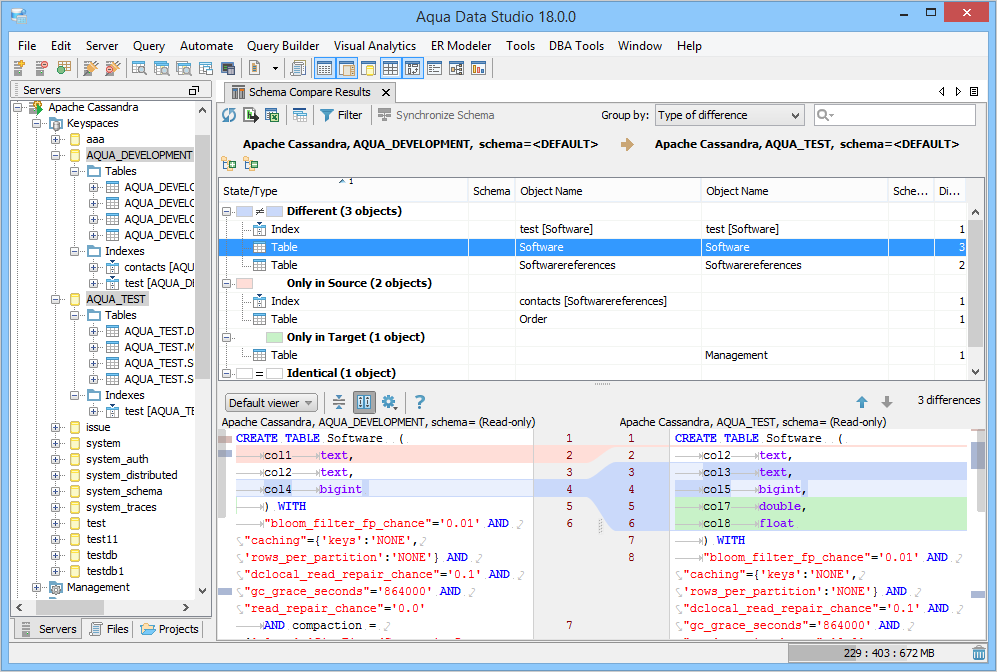Click the remove server icon with red minus
This screenshot has height=672, width=997.
click(x=41, y=68)
